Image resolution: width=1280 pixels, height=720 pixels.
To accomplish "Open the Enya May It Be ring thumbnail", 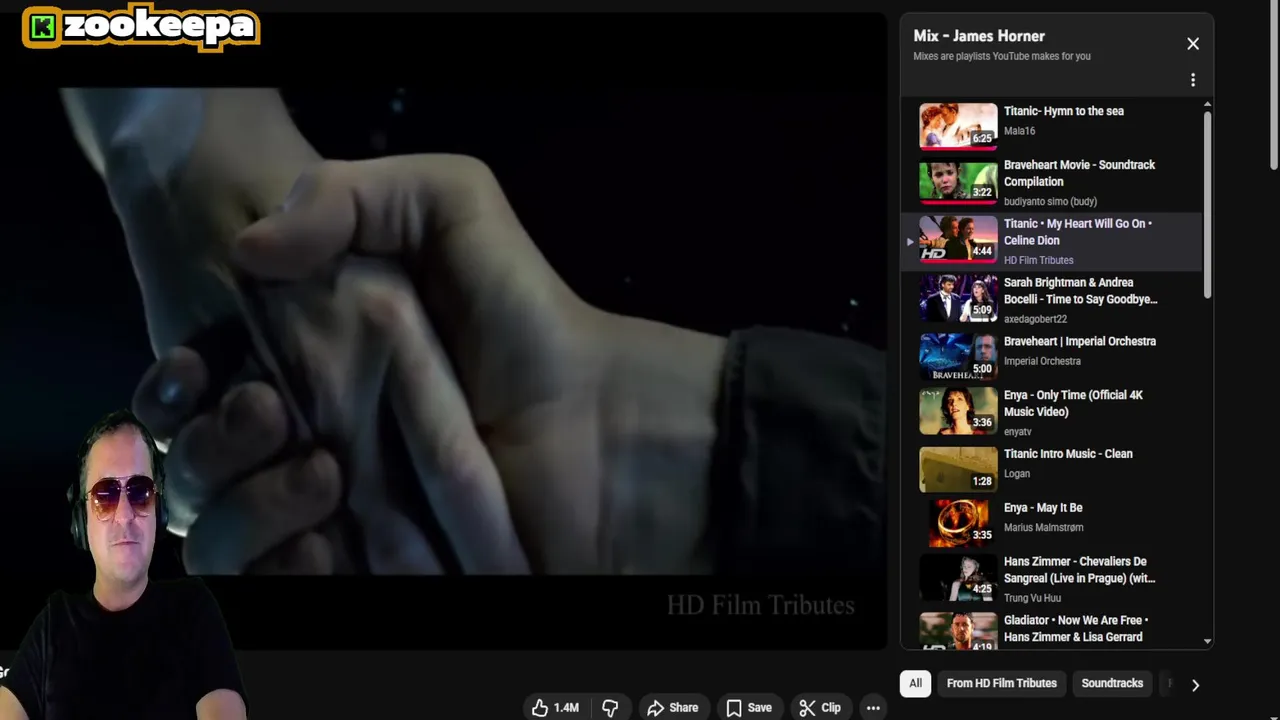I will (x=958, y=524).
